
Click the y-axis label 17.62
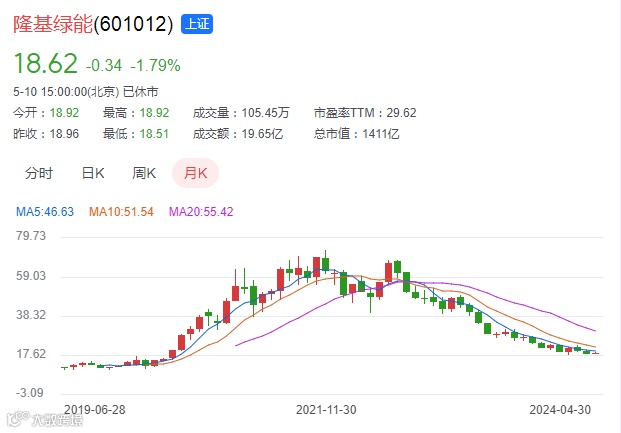point(31,354)
